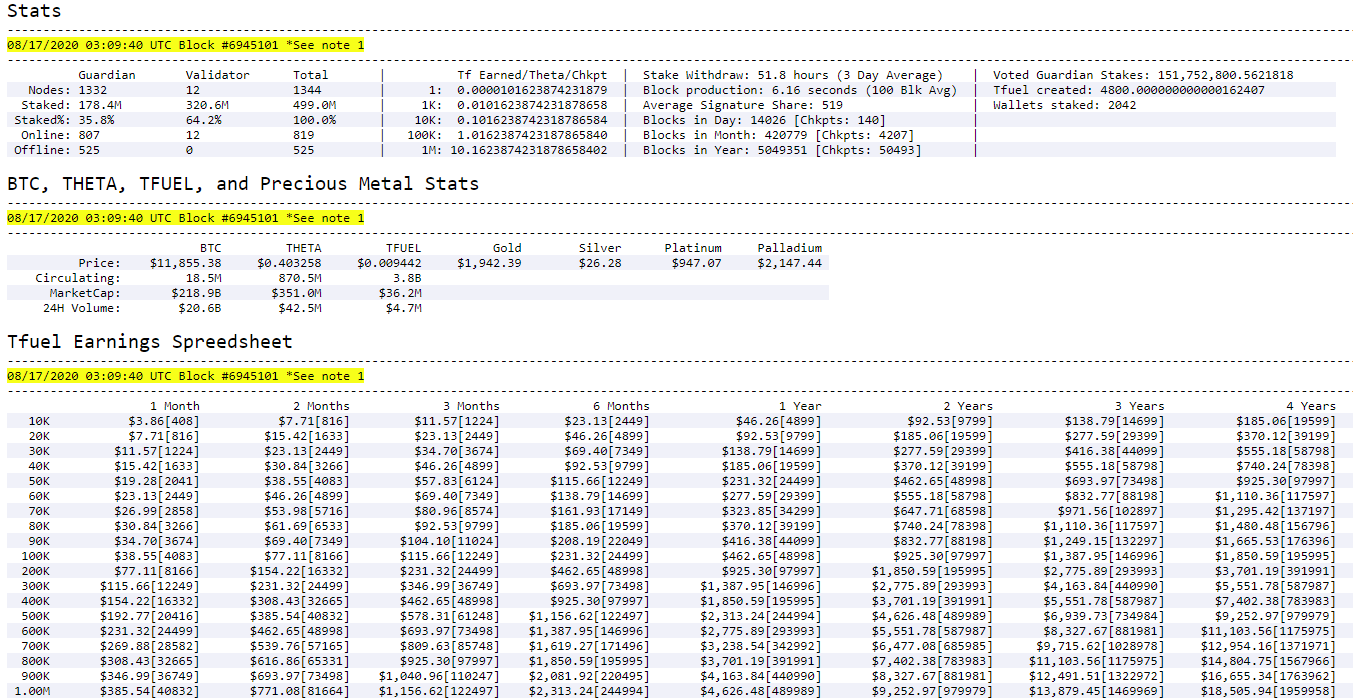1353x699 pixels.
Task: Click TFUEL circulating supply 3.8B
Action: 408,278
